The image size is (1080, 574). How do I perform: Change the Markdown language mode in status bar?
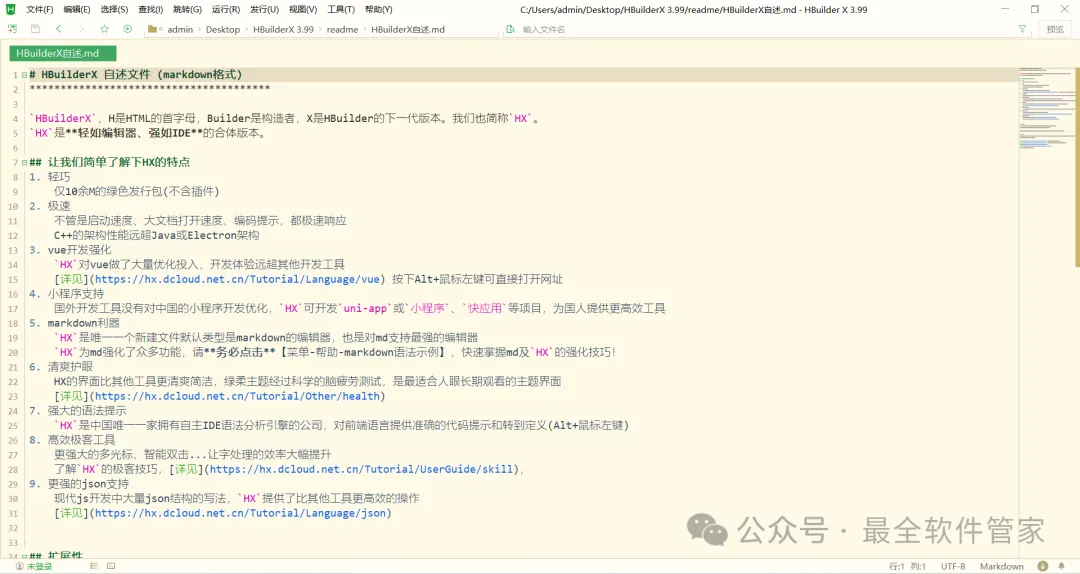1001,566
